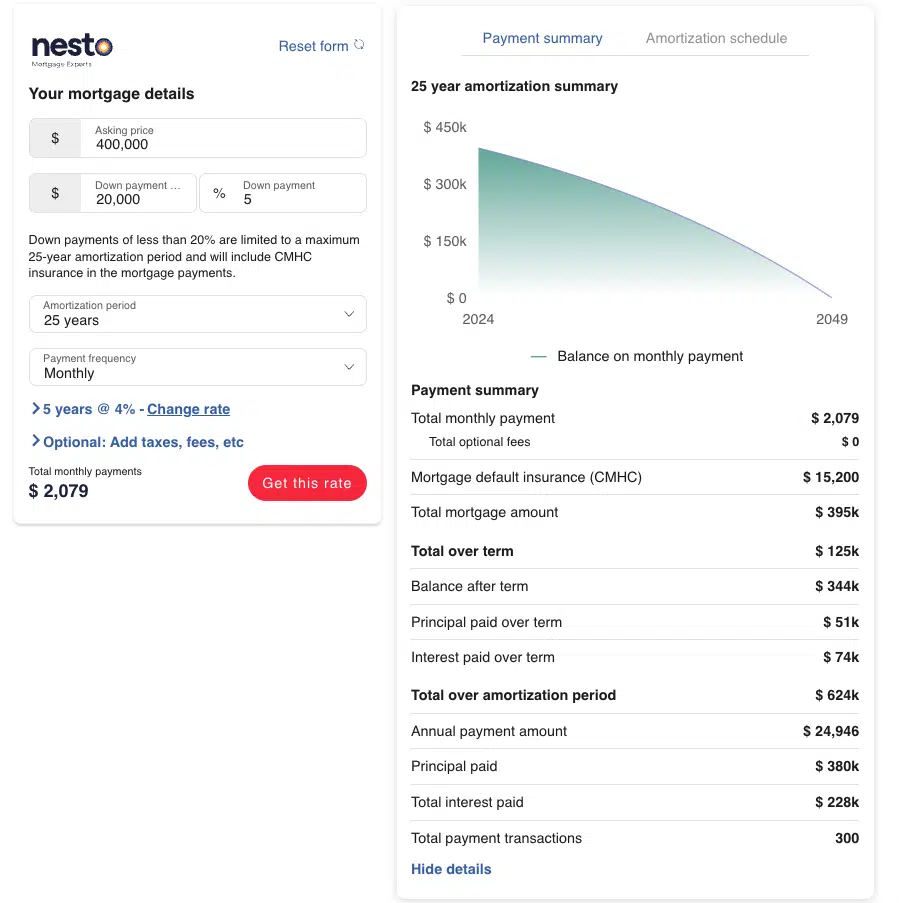Click the '5 years @ 4%' text

[89, 409]
